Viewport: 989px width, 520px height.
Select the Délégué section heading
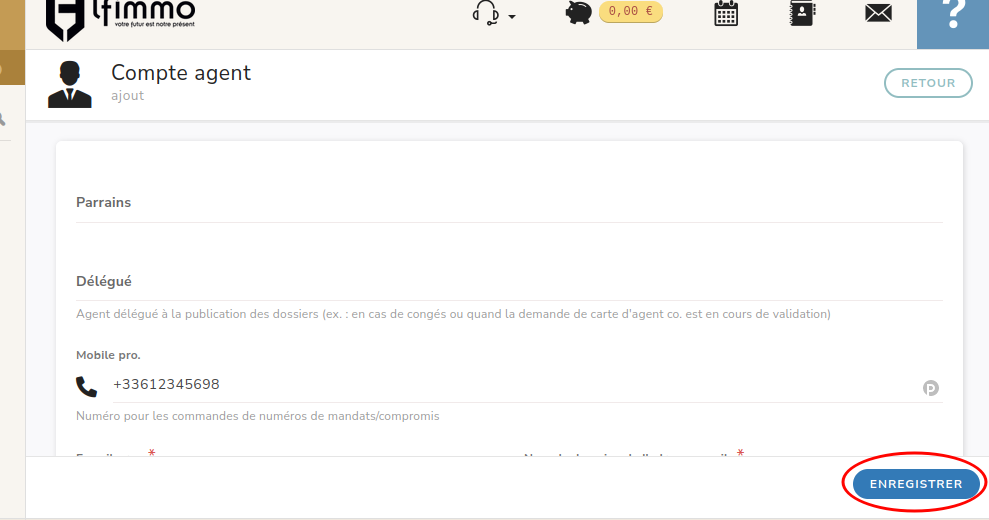tap(104, 282)
